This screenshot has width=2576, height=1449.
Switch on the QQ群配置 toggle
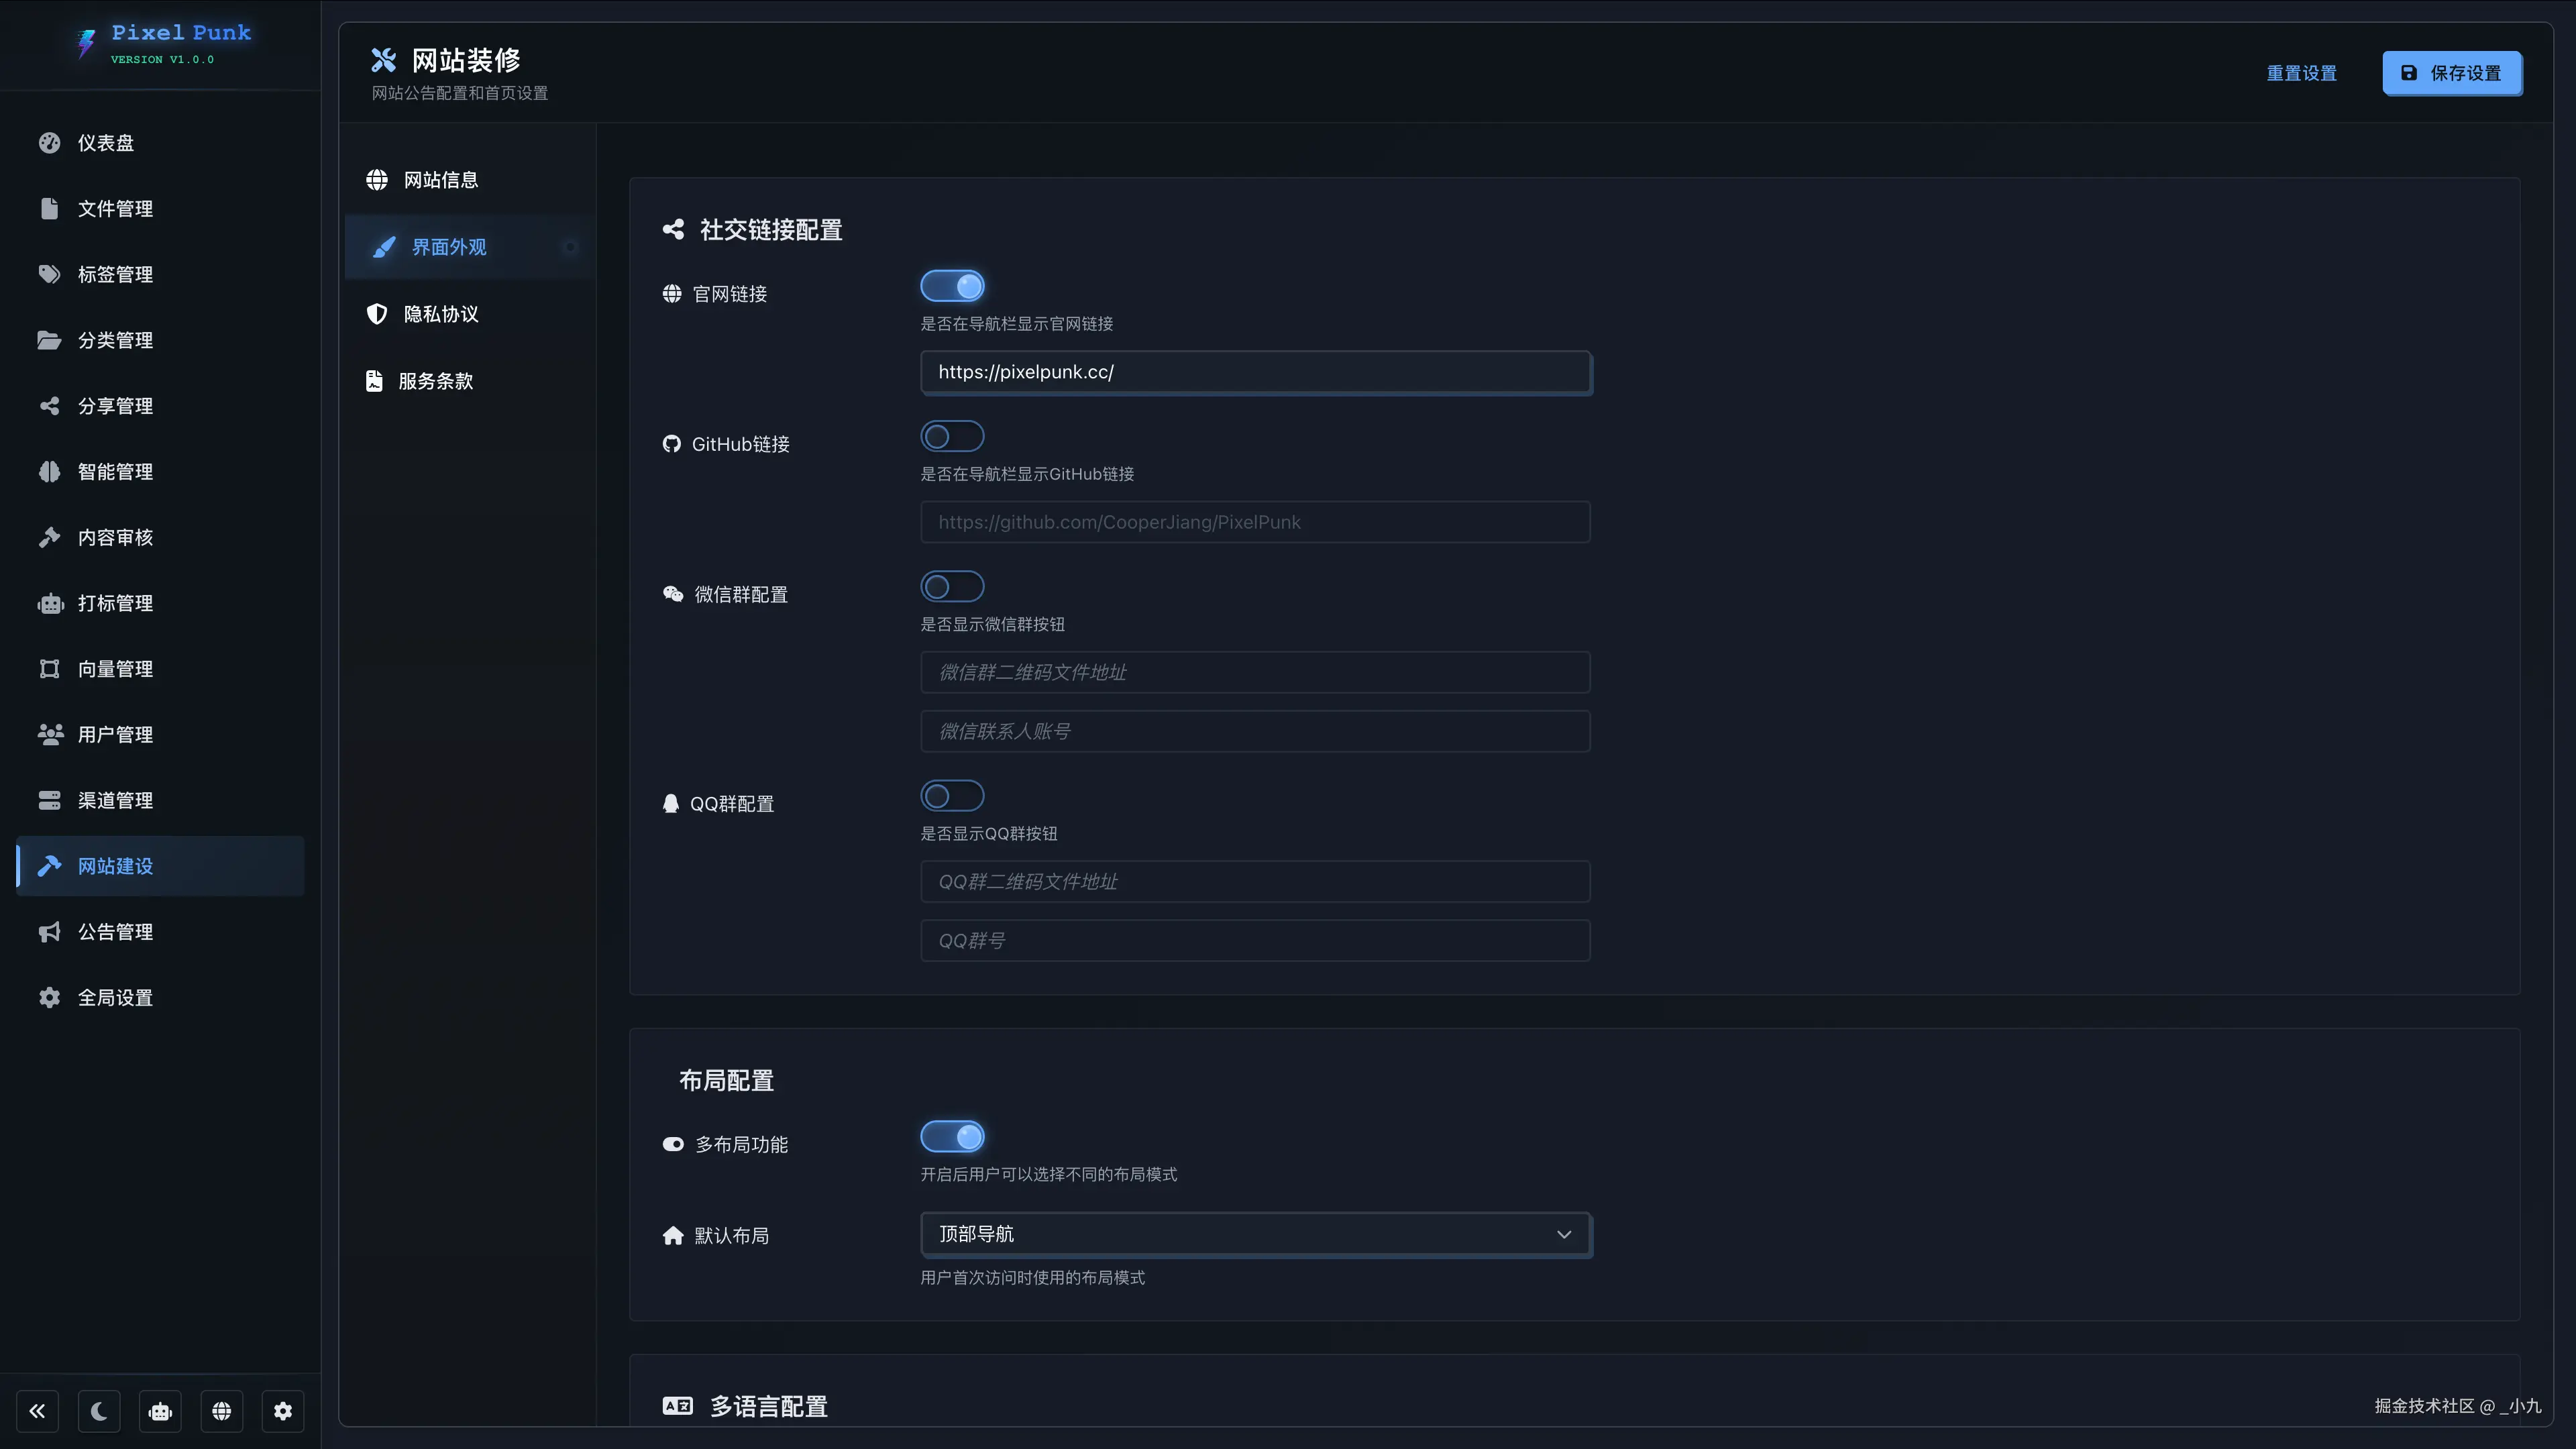click(x=952, y=796)
